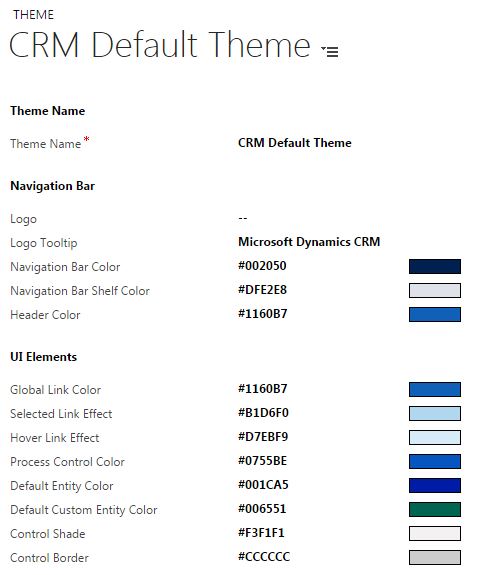Image resolution: width=483 pixels, height=575 pixels.
Task: Click the #002050 navigation bar color value
Action: [x=262, y=266]
